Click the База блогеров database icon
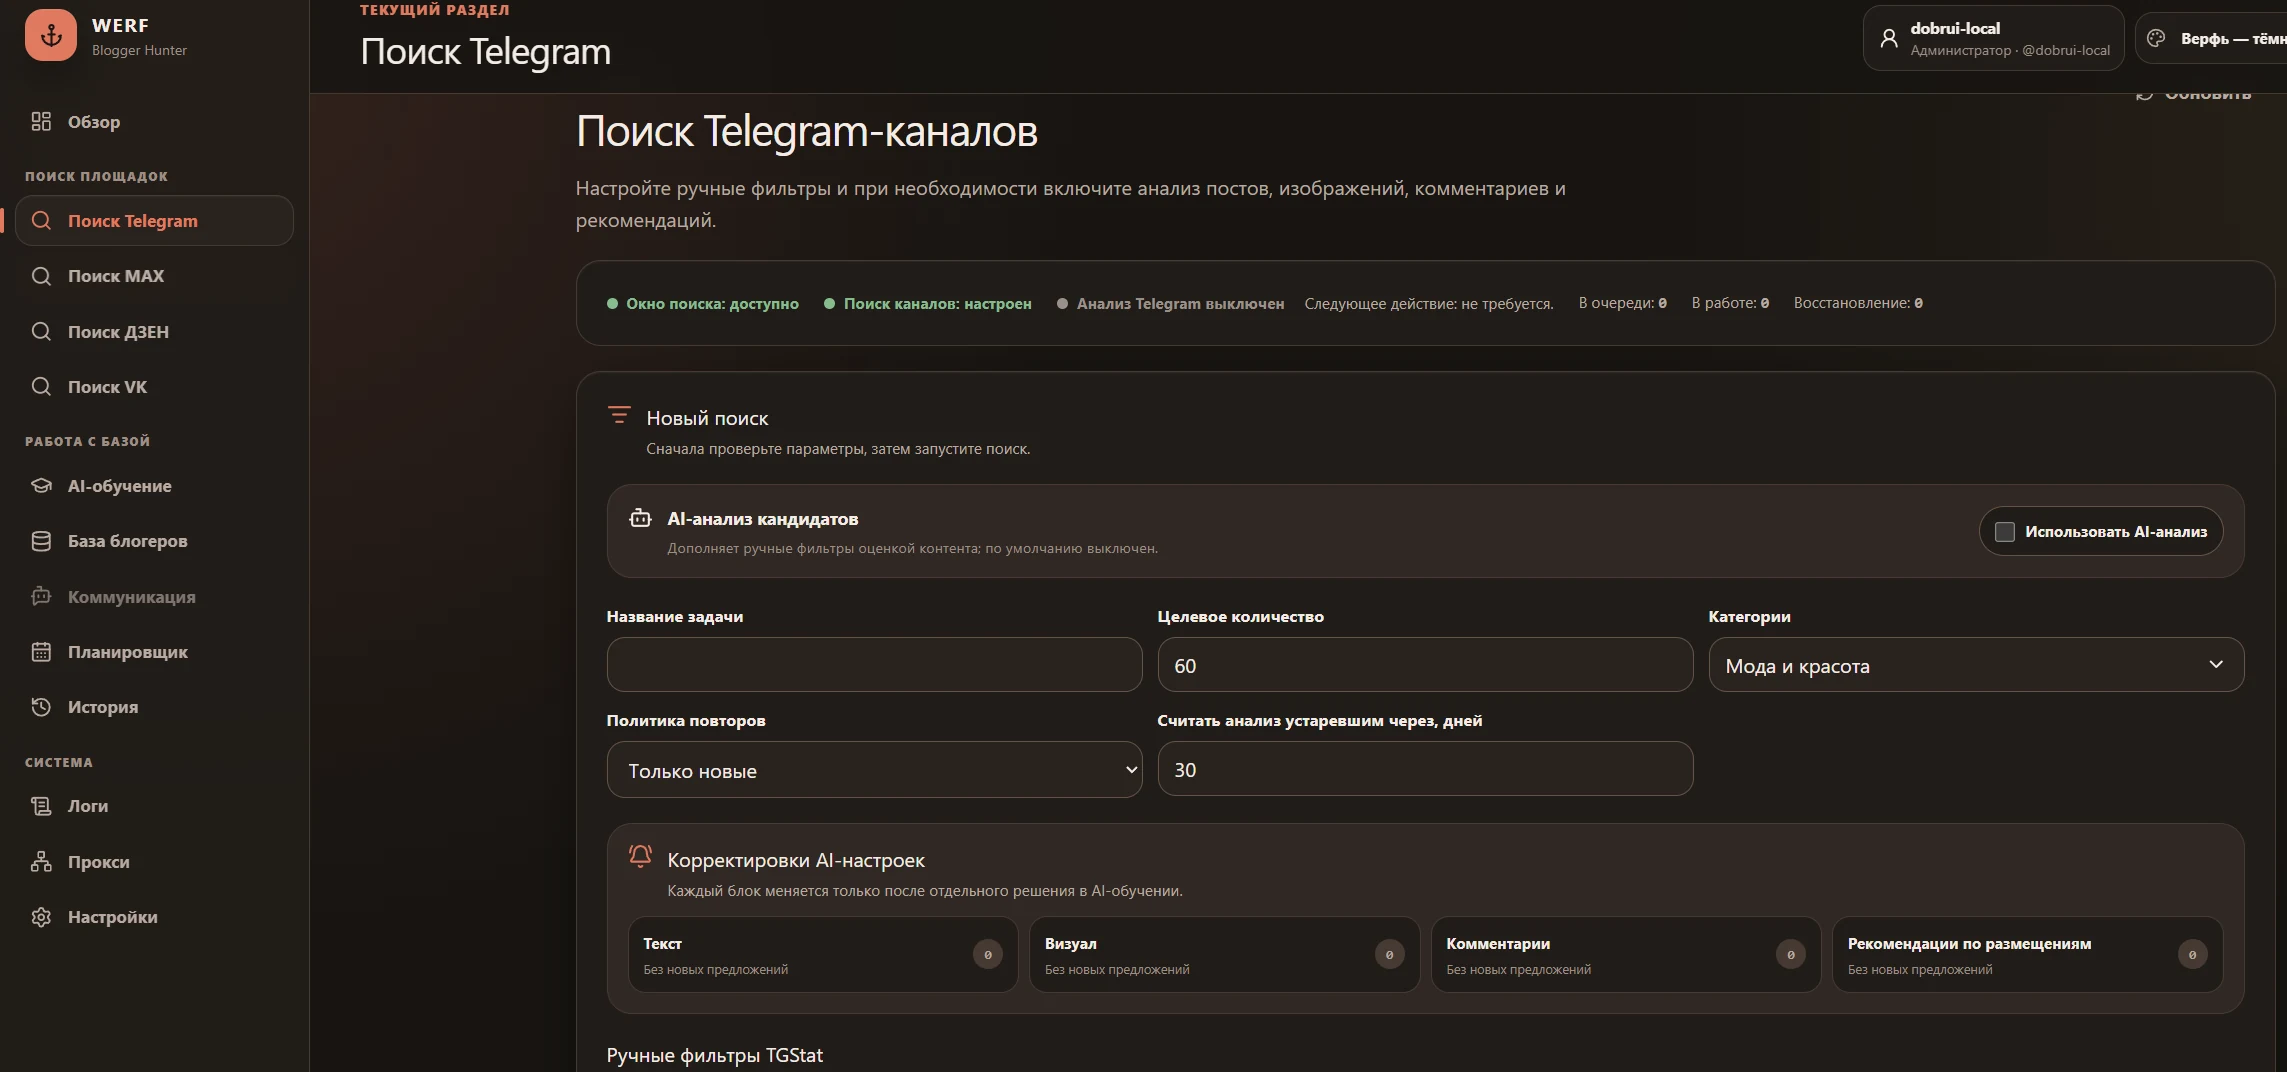 pos(41,541)
